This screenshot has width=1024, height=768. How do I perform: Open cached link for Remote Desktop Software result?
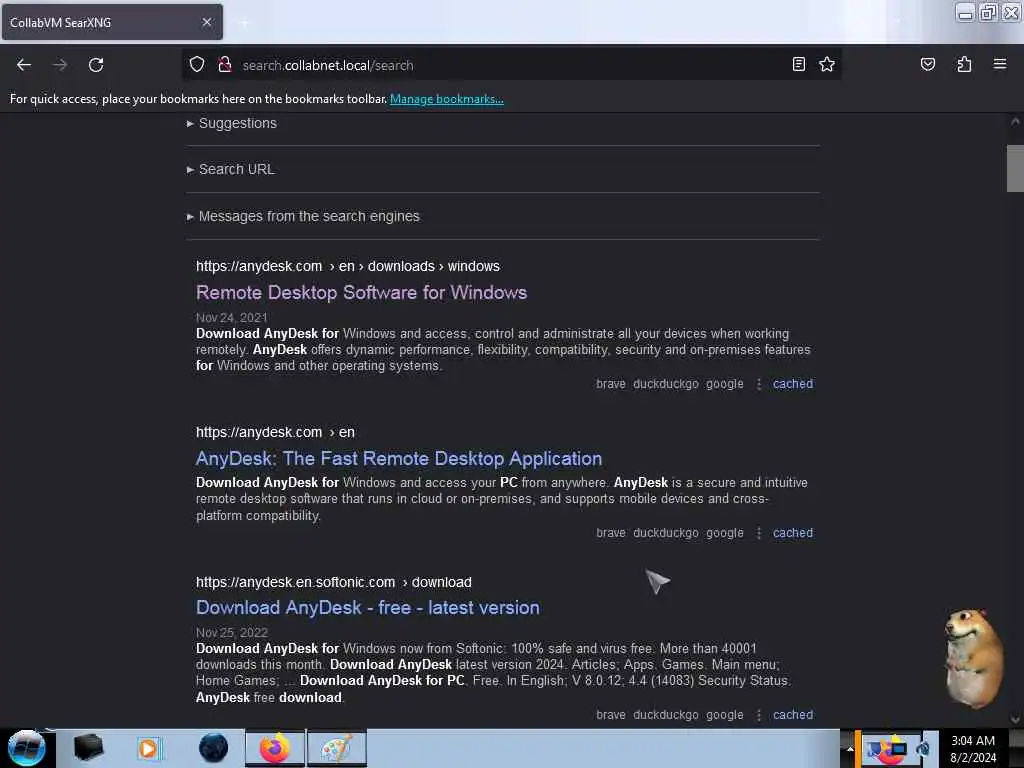pyautogui.click(x=793, y=384)
